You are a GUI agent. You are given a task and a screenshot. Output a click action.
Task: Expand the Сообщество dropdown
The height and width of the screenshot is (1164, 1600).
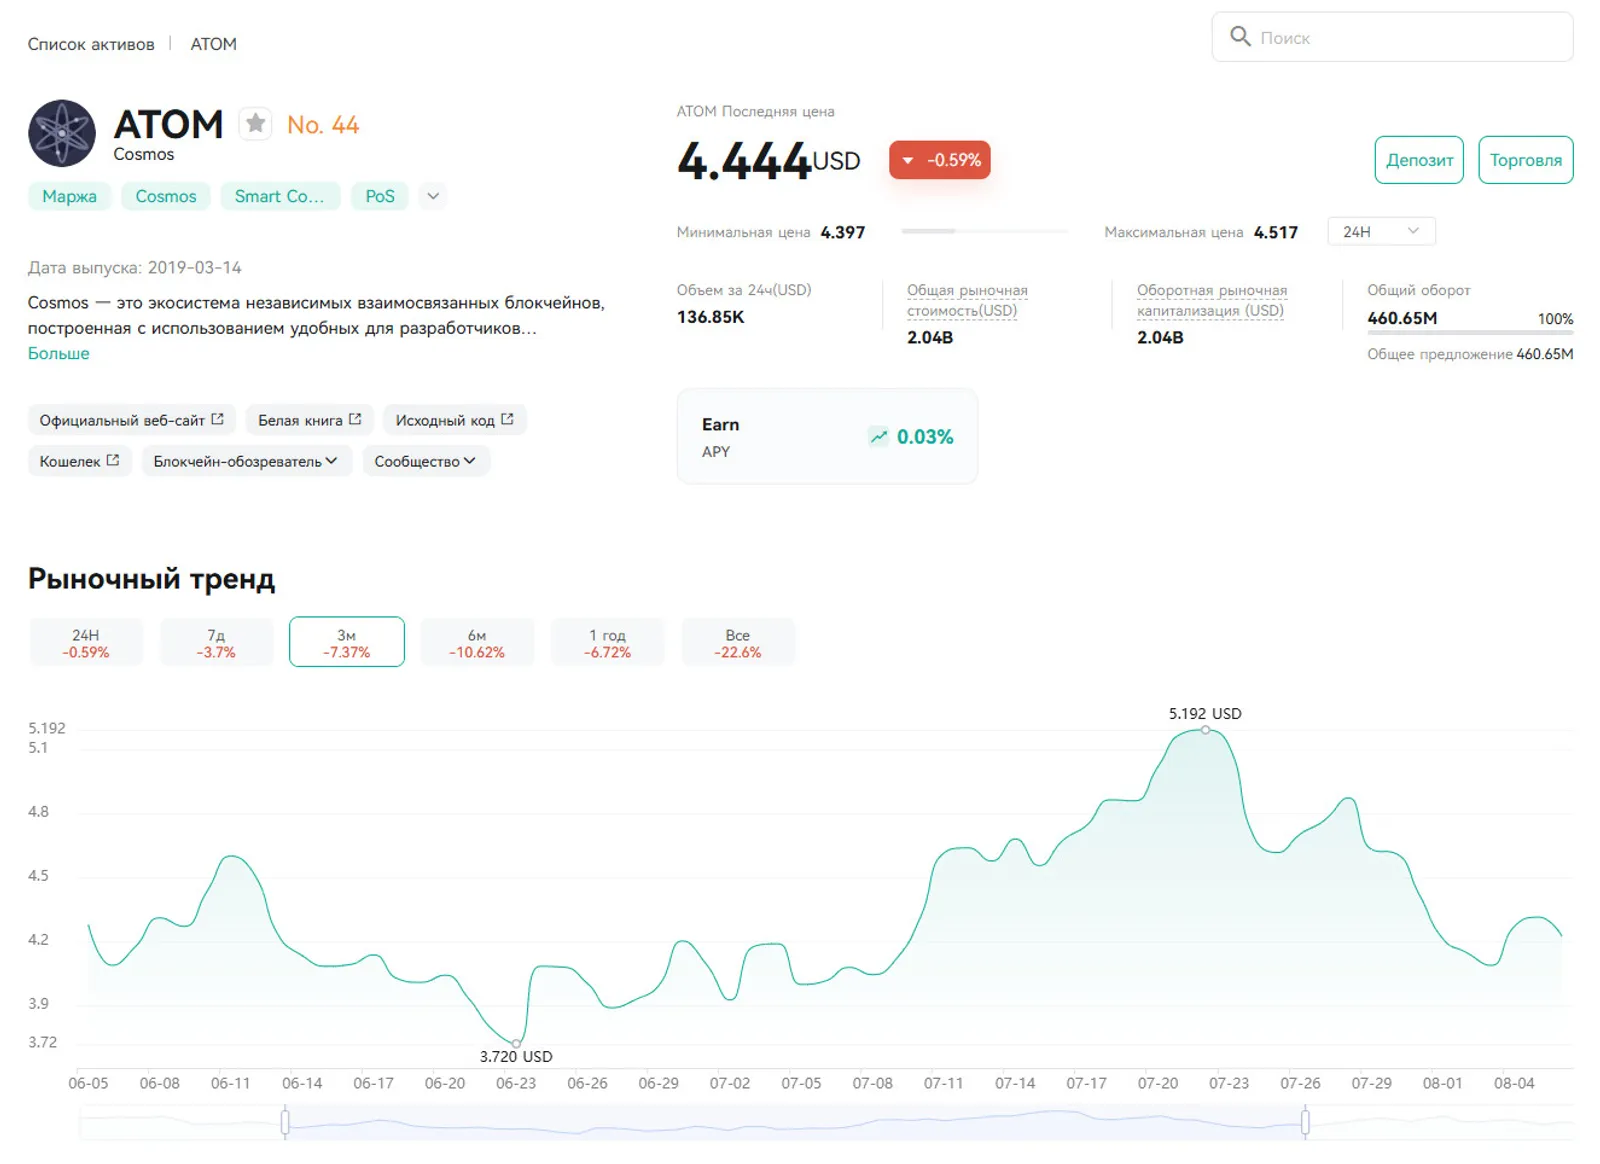425,461
